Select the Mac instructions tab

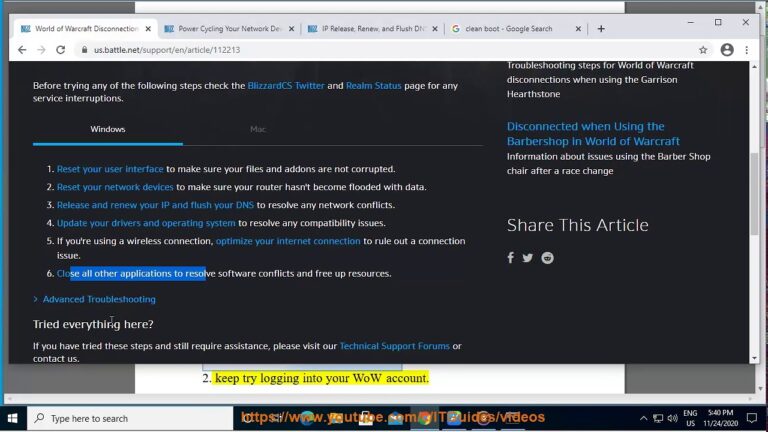(258, 129)
